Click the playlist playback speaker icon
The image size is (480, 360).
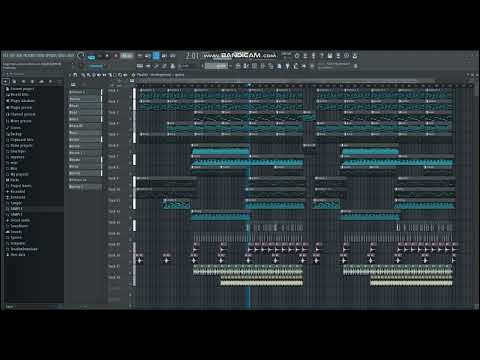click(125, 75)
